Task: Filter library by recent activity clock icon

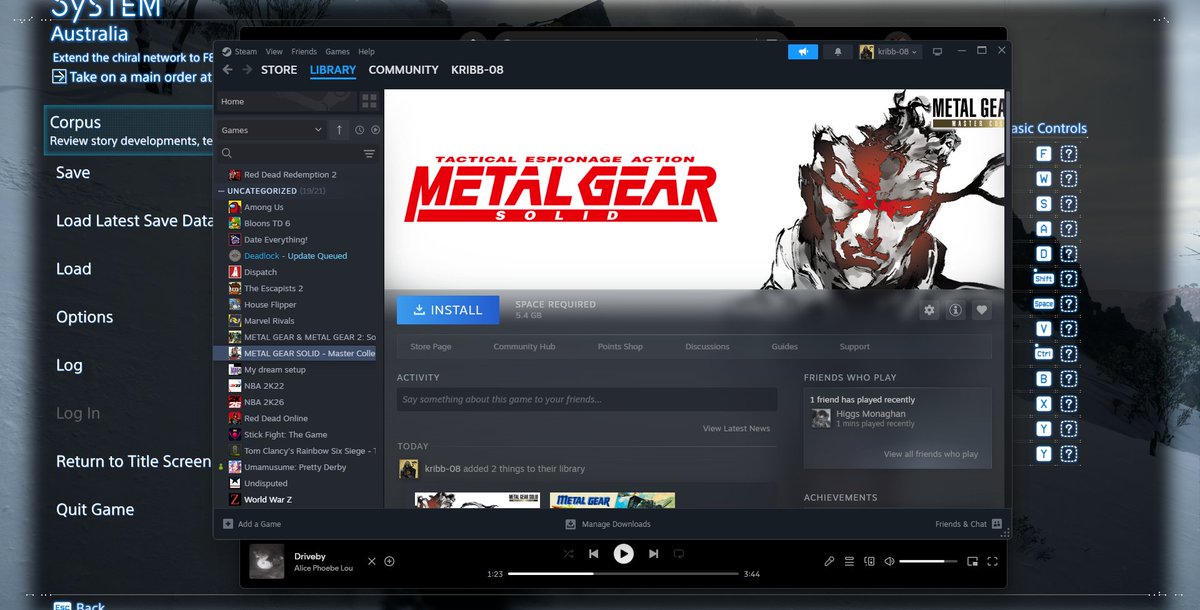Action: click(x=359, y=130)
